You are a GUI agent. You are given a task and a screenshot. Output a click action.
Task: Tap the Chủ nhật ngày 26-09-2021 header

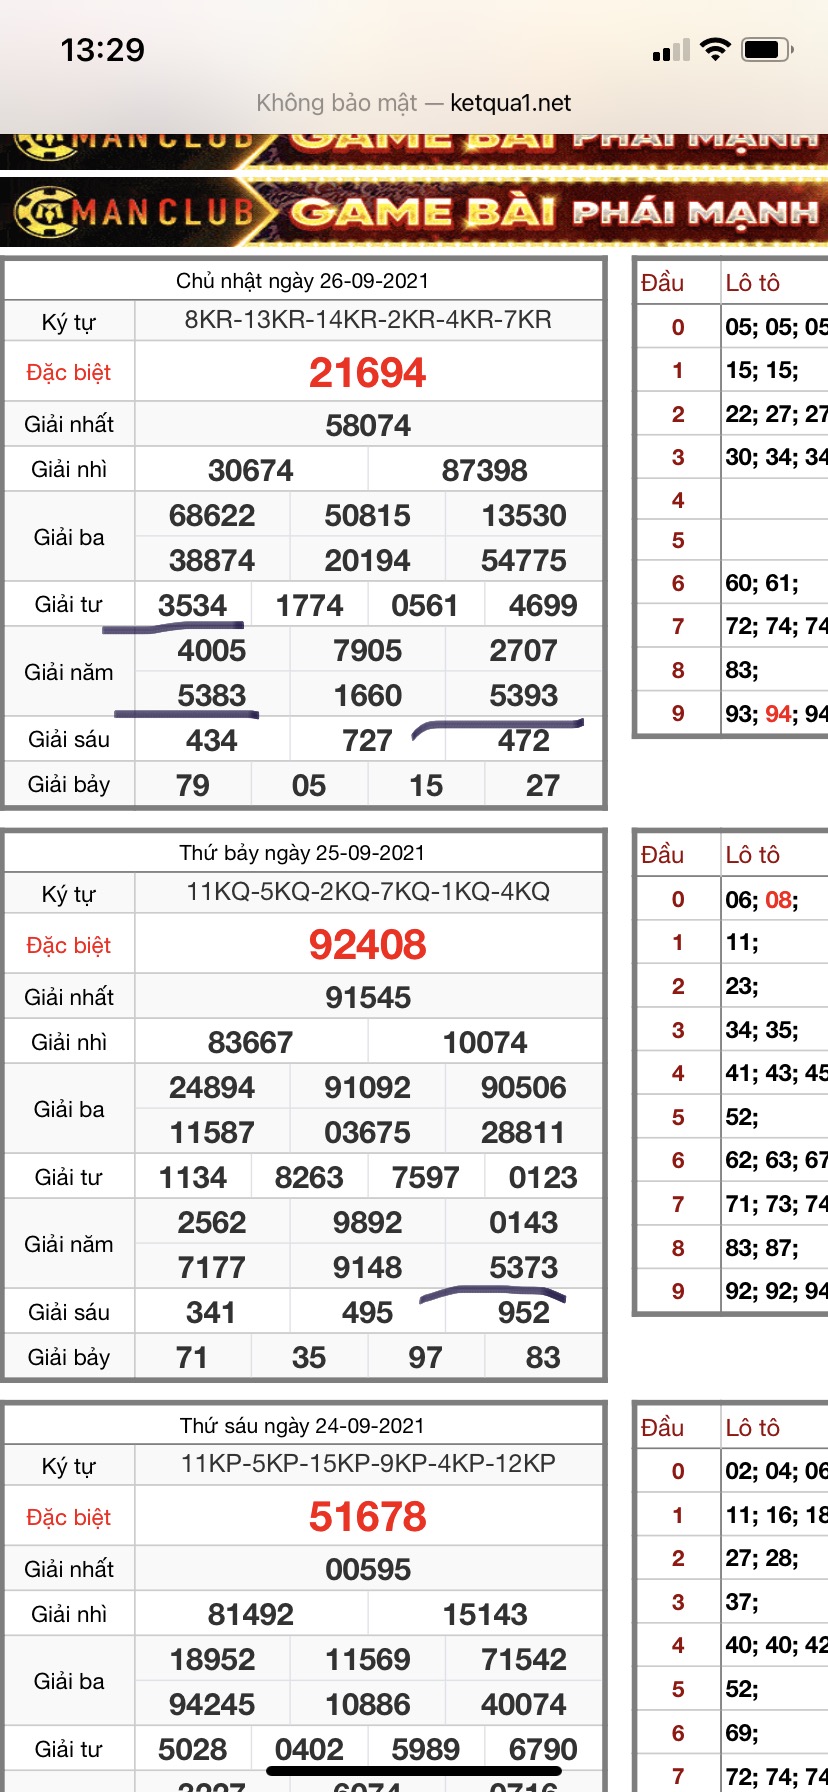click(x=302, y=281)
